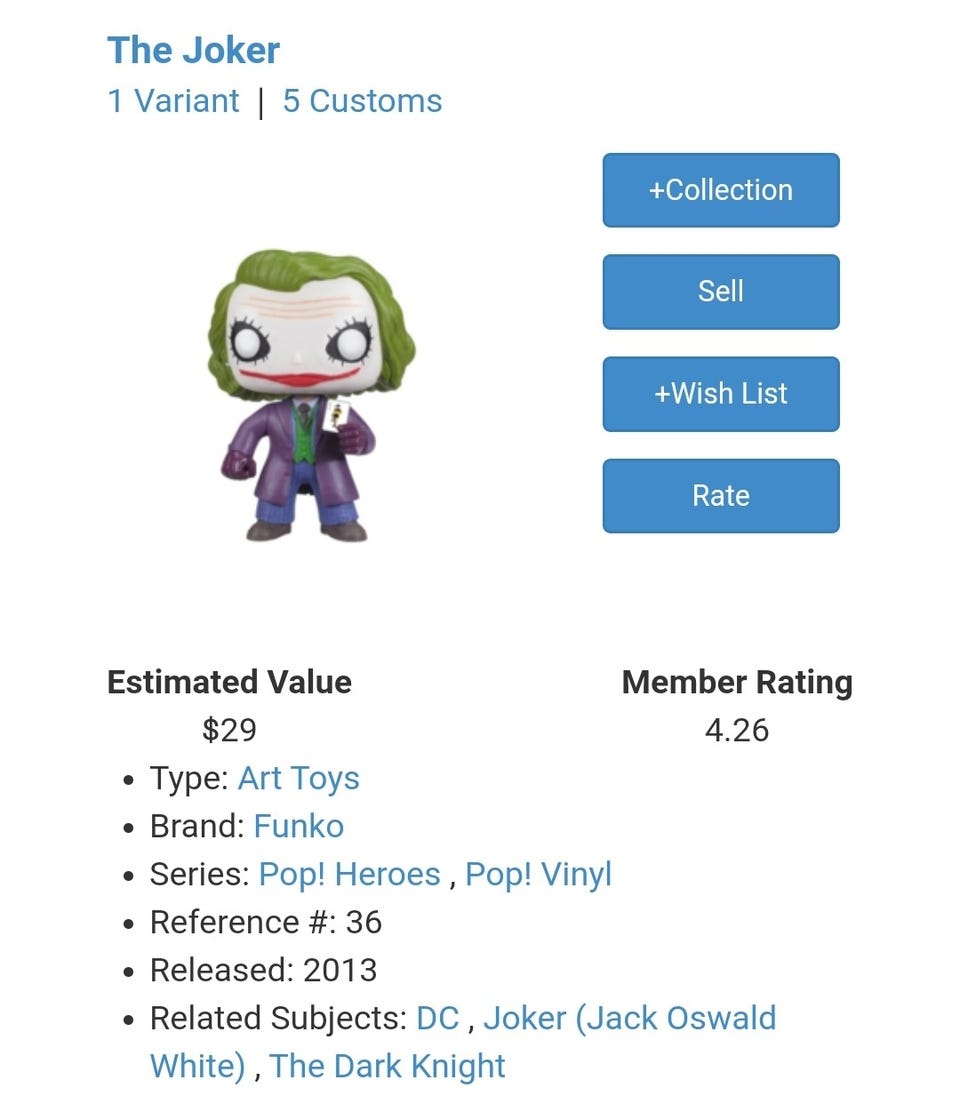Viewport: 960px width, 1104px height.
Task: Add to +Wish List
Action: (x=721, y=394)
